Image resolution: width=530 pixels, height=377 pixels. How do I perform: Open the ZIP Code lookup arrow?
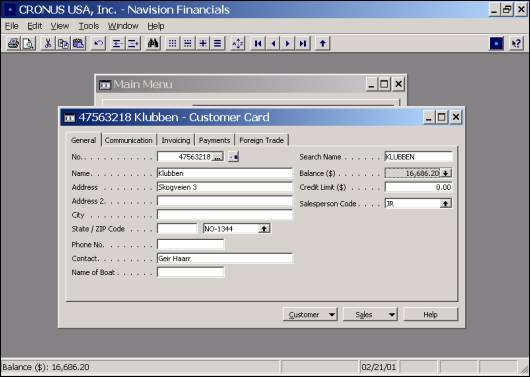pyautogui.click(x=264, y=229)
